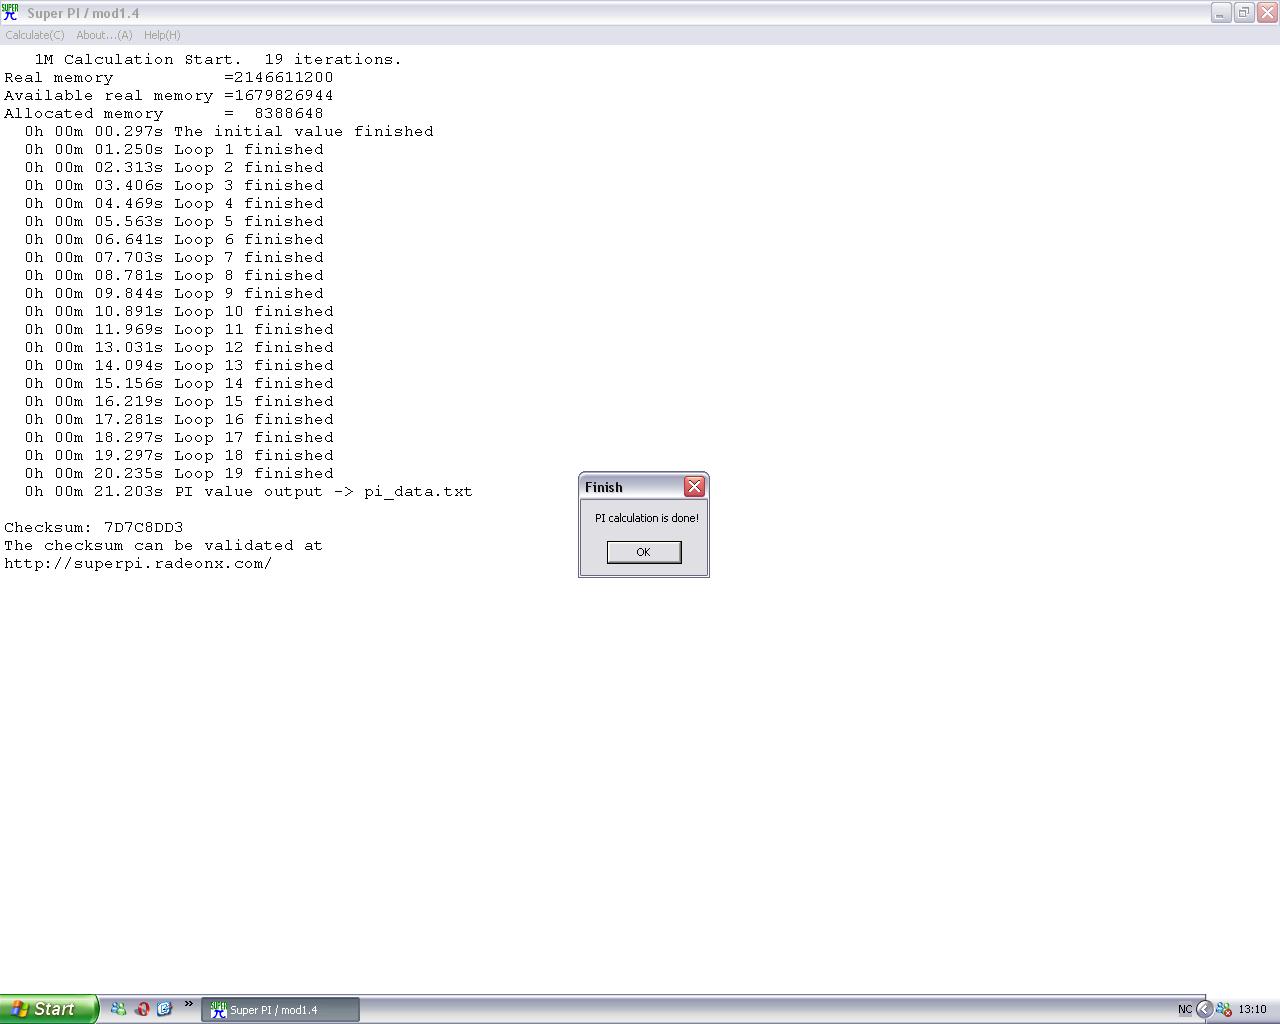Launch Opera browser from Quick Launch
Viewport: 1280px width, 1024px height.
point(142,1009)
